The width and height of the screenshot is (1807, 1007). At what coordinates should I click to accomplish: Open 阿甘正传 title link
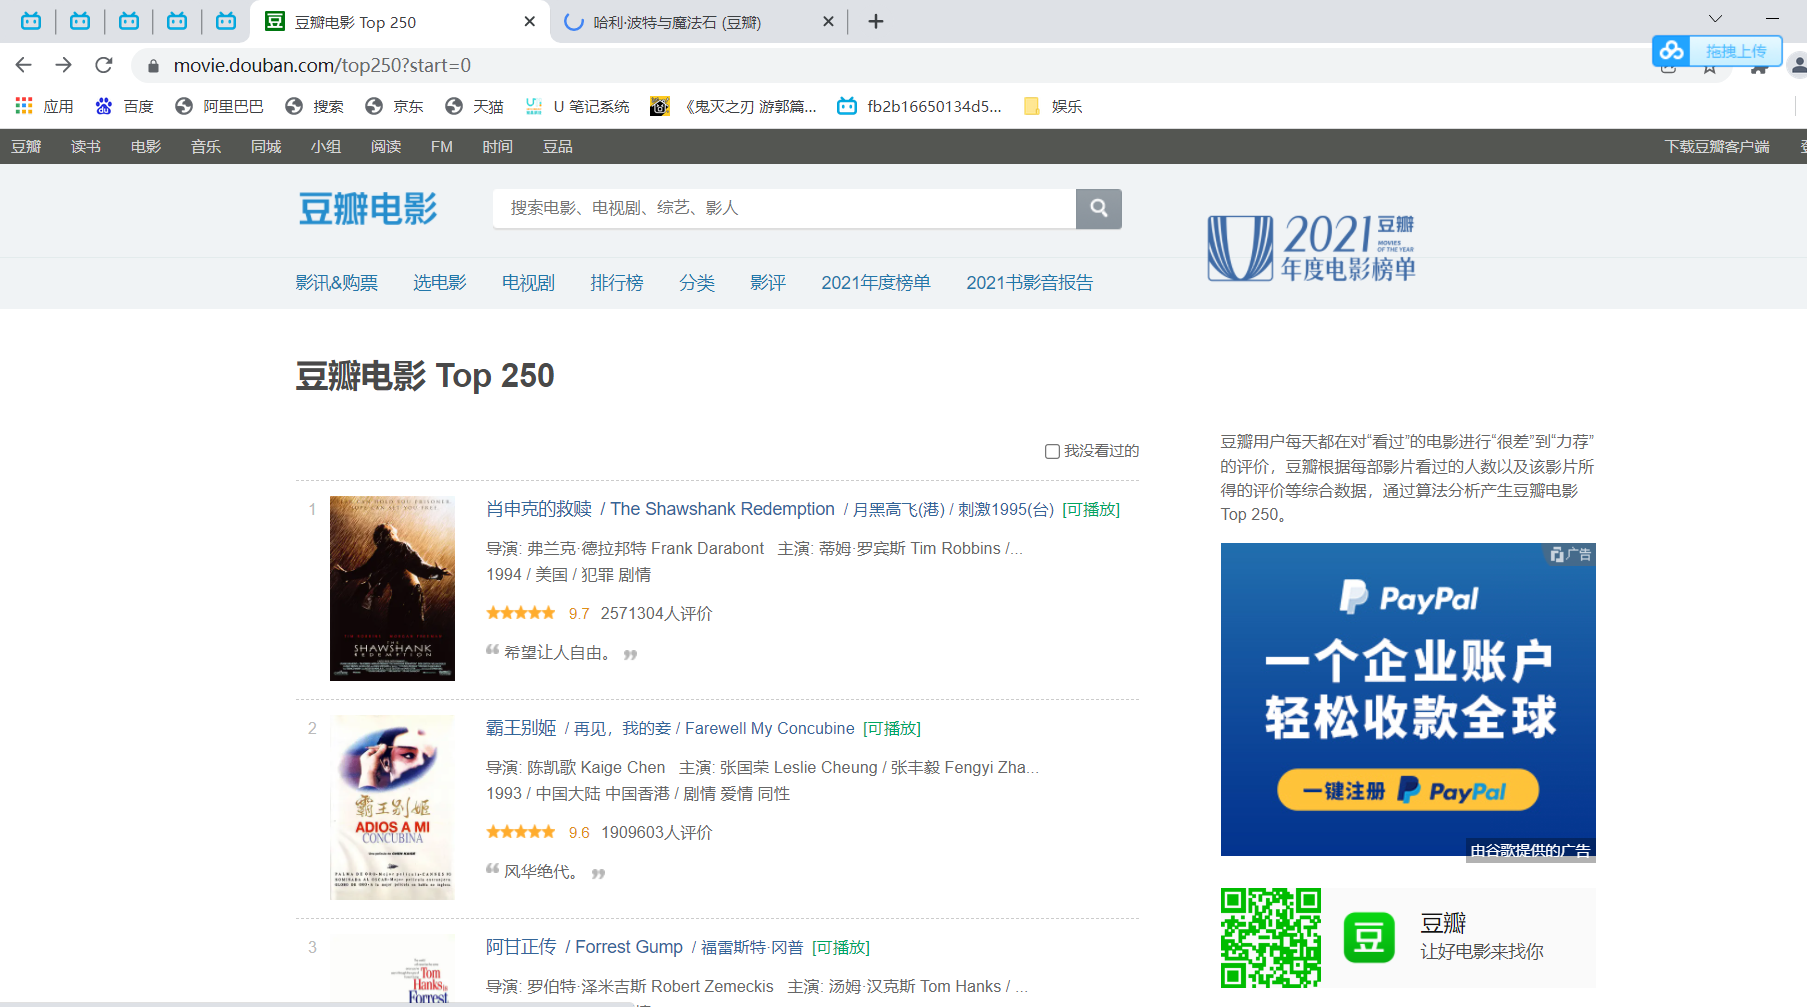click(521, 947)
